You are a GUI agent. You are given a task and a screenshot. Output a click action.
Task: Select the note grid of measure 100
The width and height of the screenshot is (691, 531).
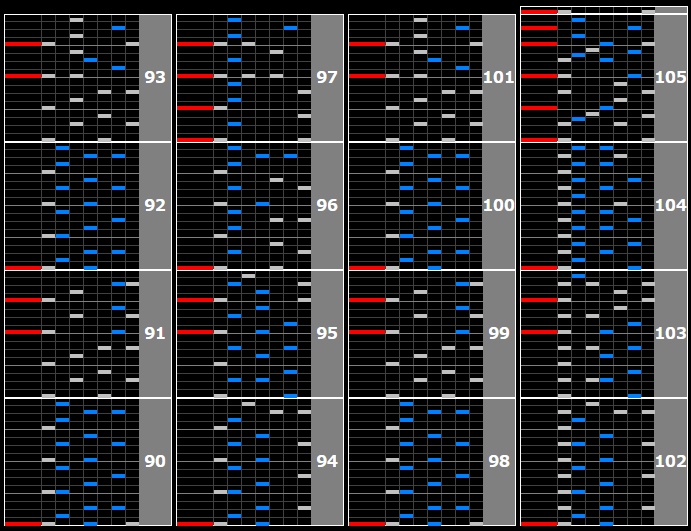click(x=416, y=206)
